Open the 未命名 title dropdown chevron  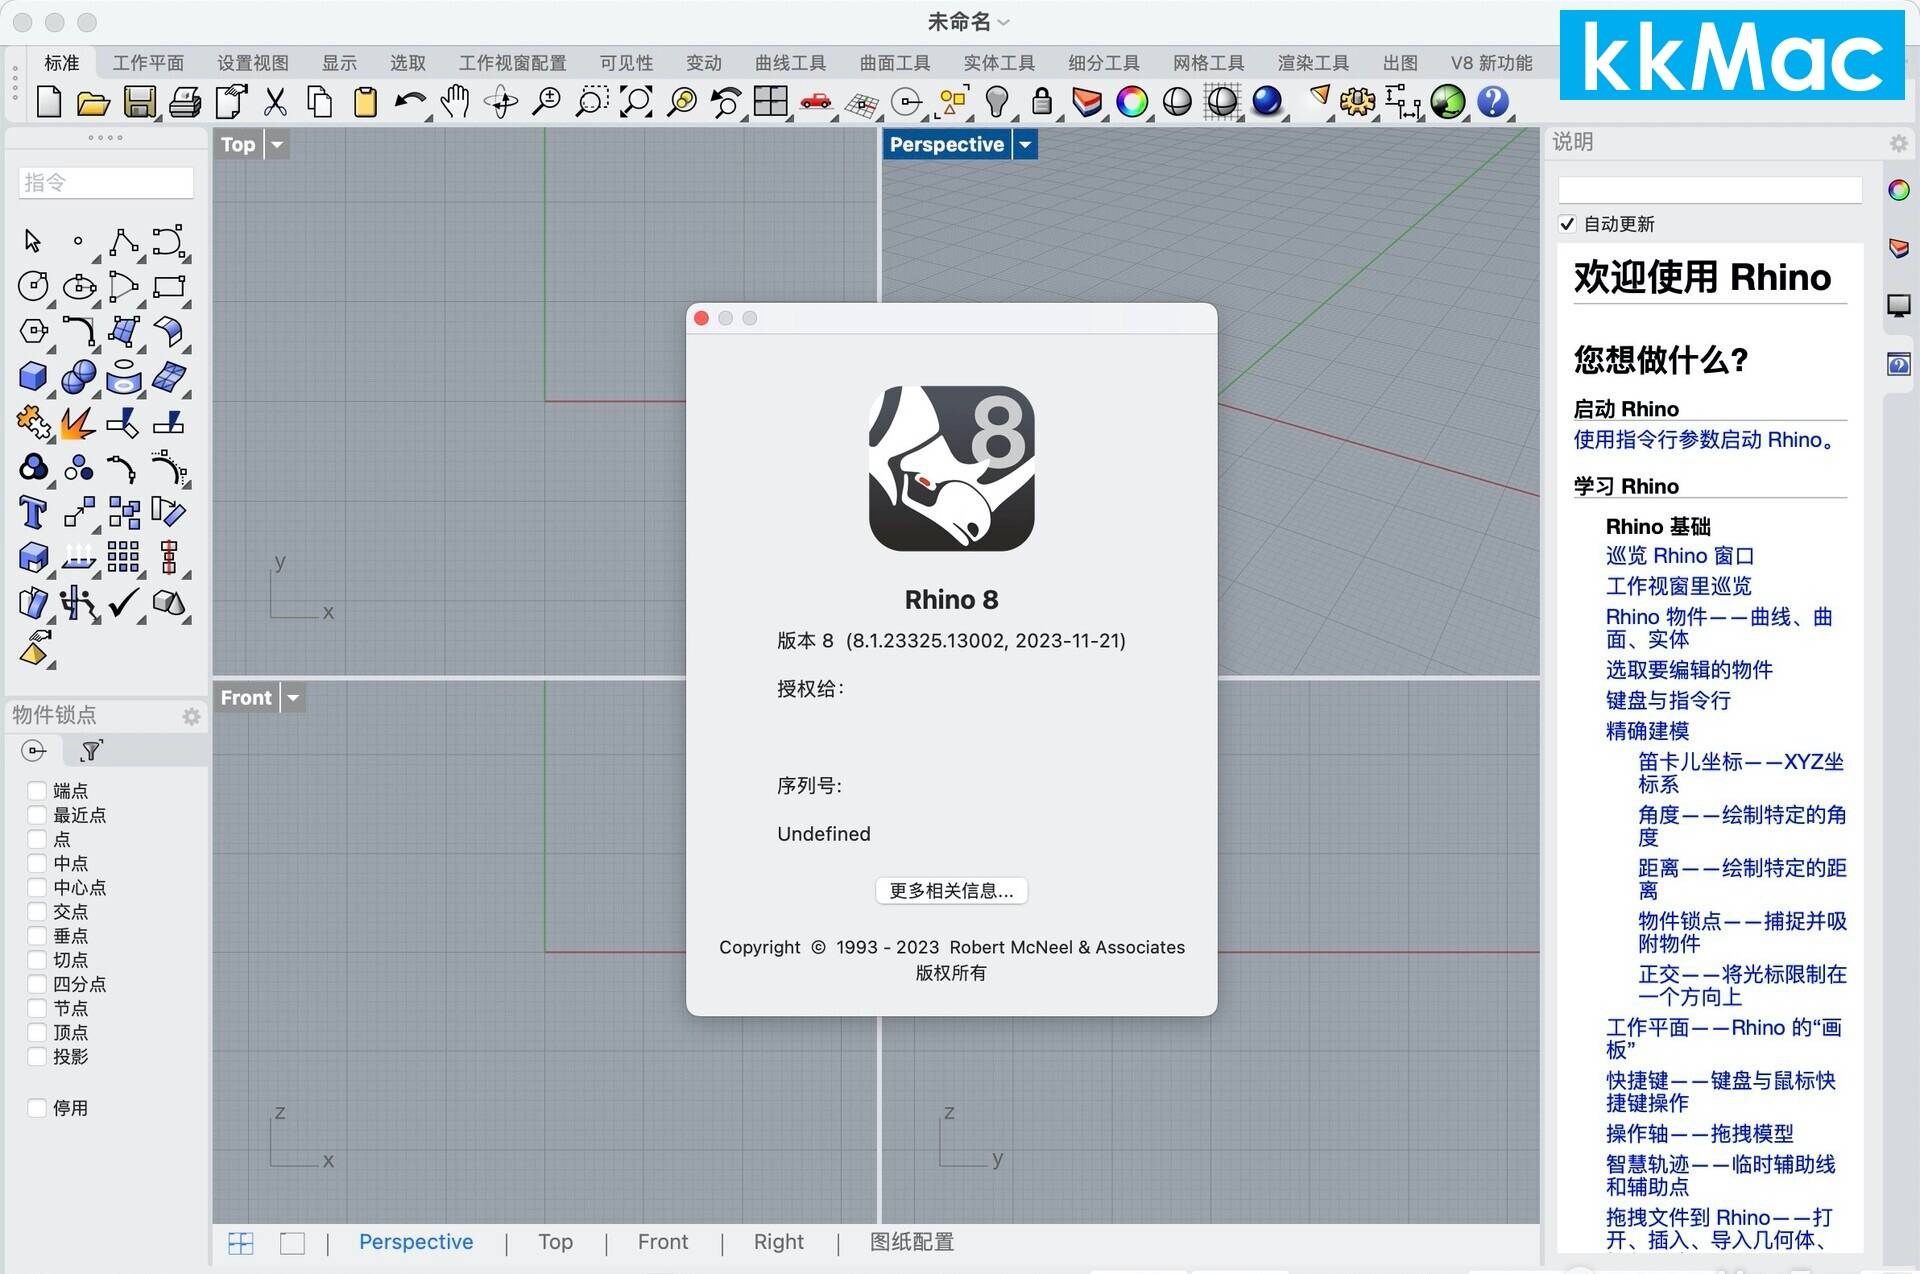click(1004, 22)
